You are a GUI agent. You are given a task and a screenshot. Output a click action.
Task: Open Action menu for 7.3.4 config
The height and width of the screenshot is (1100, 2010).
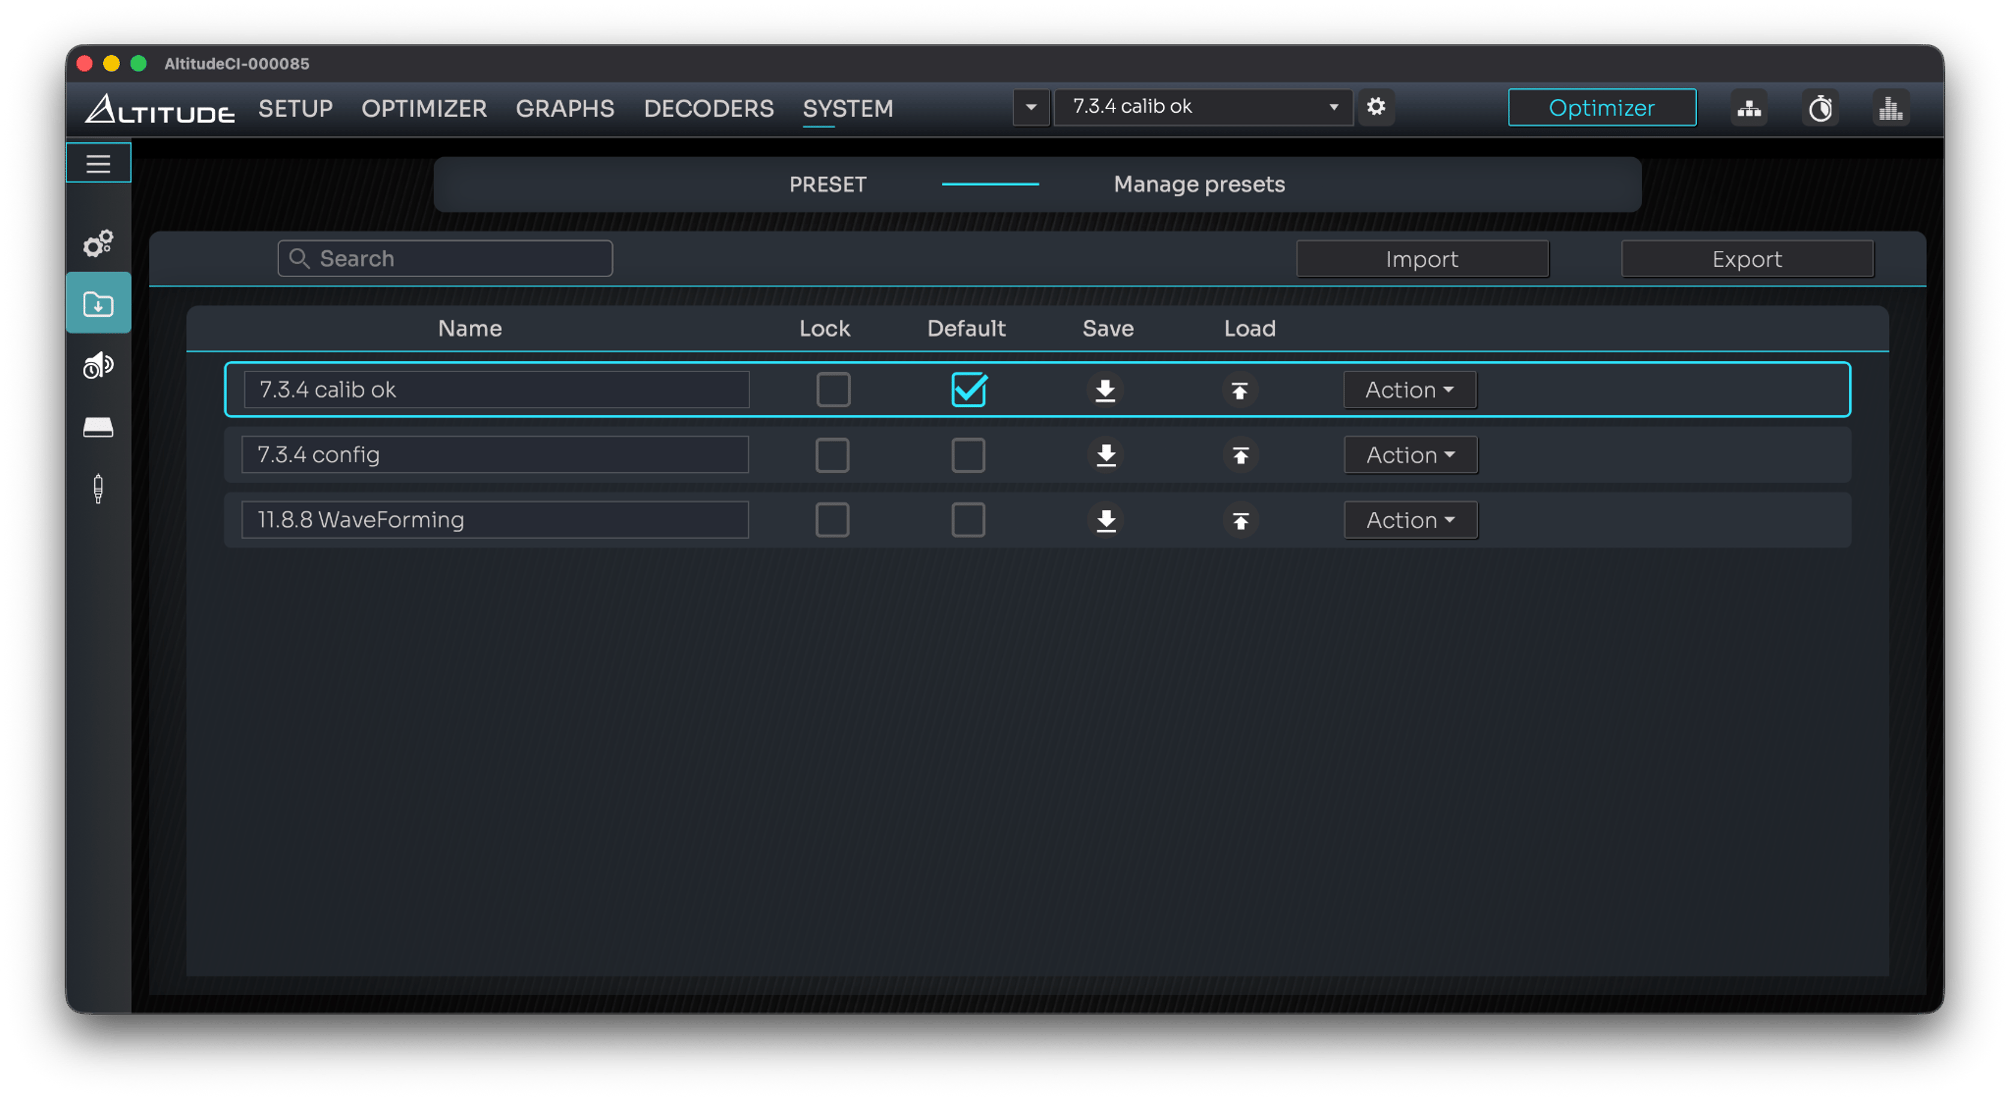(x=1411, y=455)
